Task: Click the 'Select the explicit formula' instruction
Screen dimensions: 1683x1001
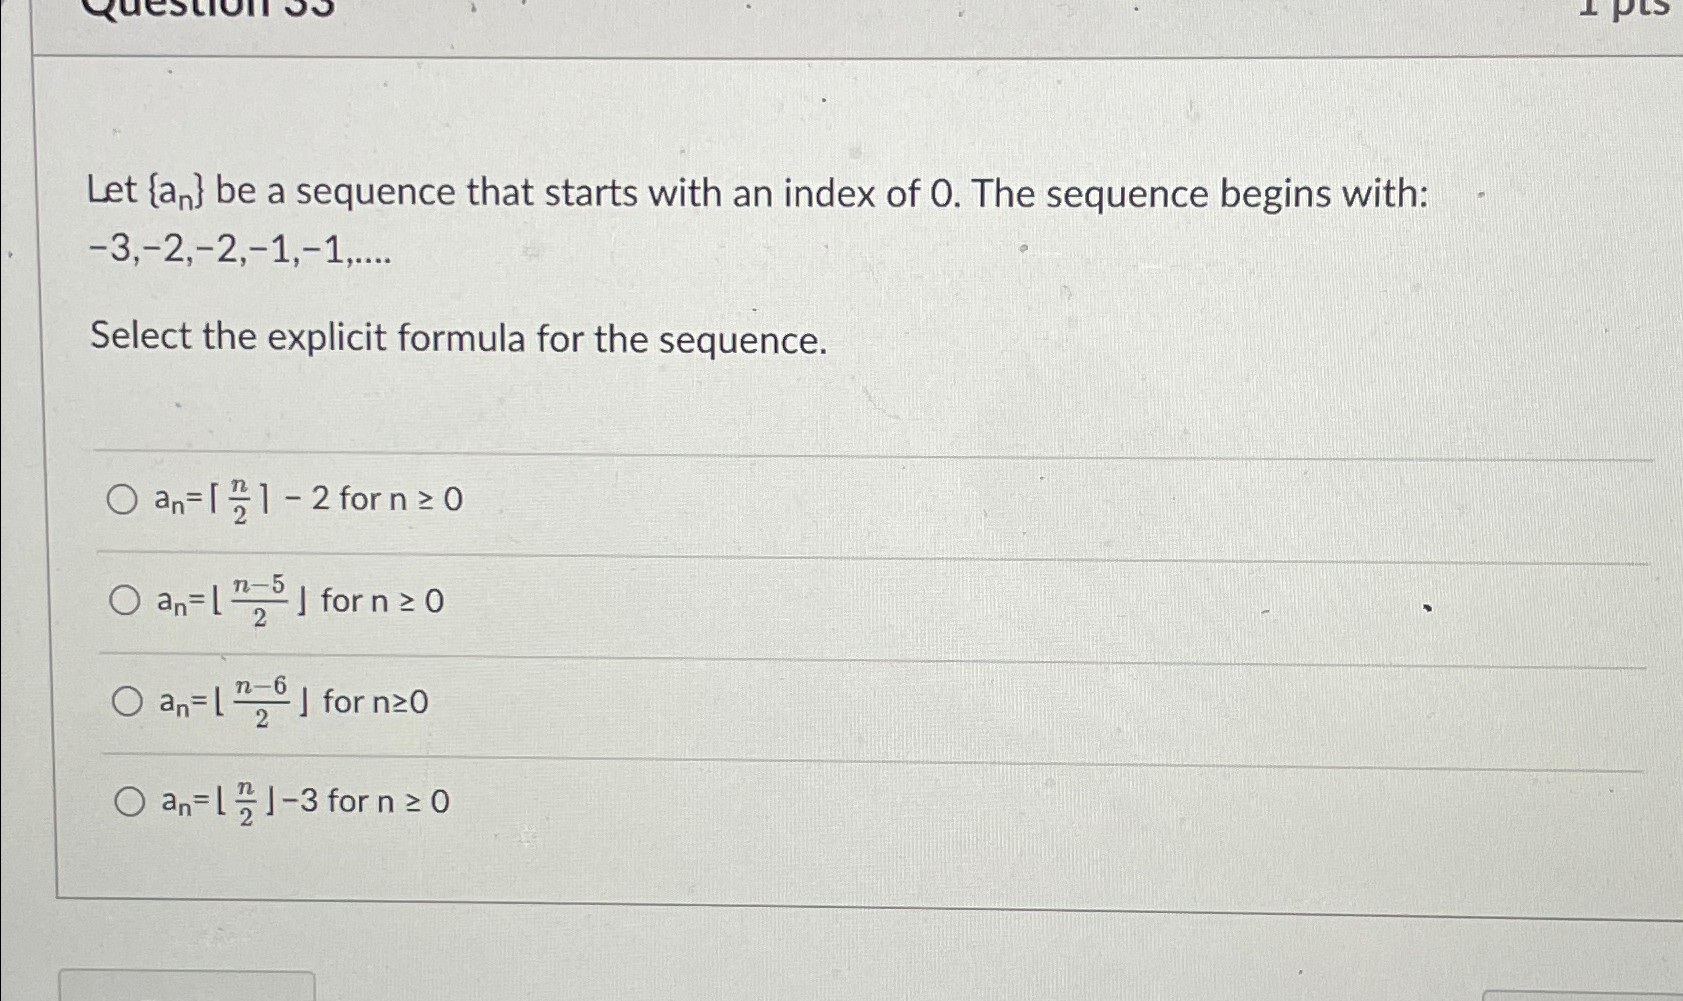Action: 455,338
